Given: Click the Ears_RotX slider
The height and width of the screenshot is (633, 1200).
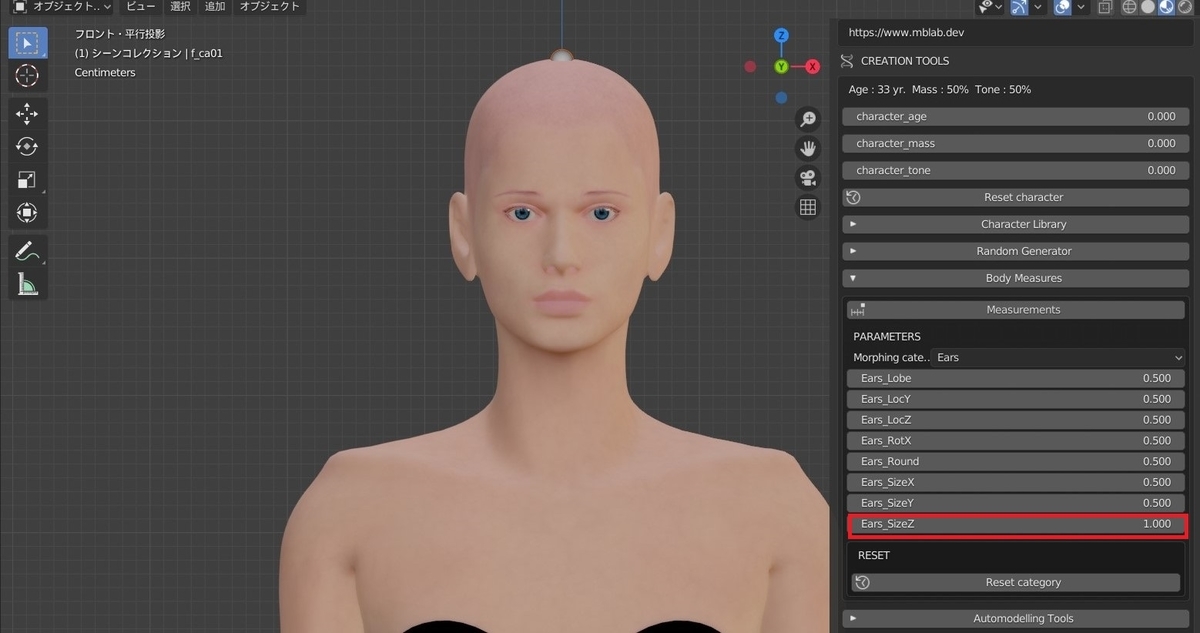Looking at the screenshot, I should 1016,440.
